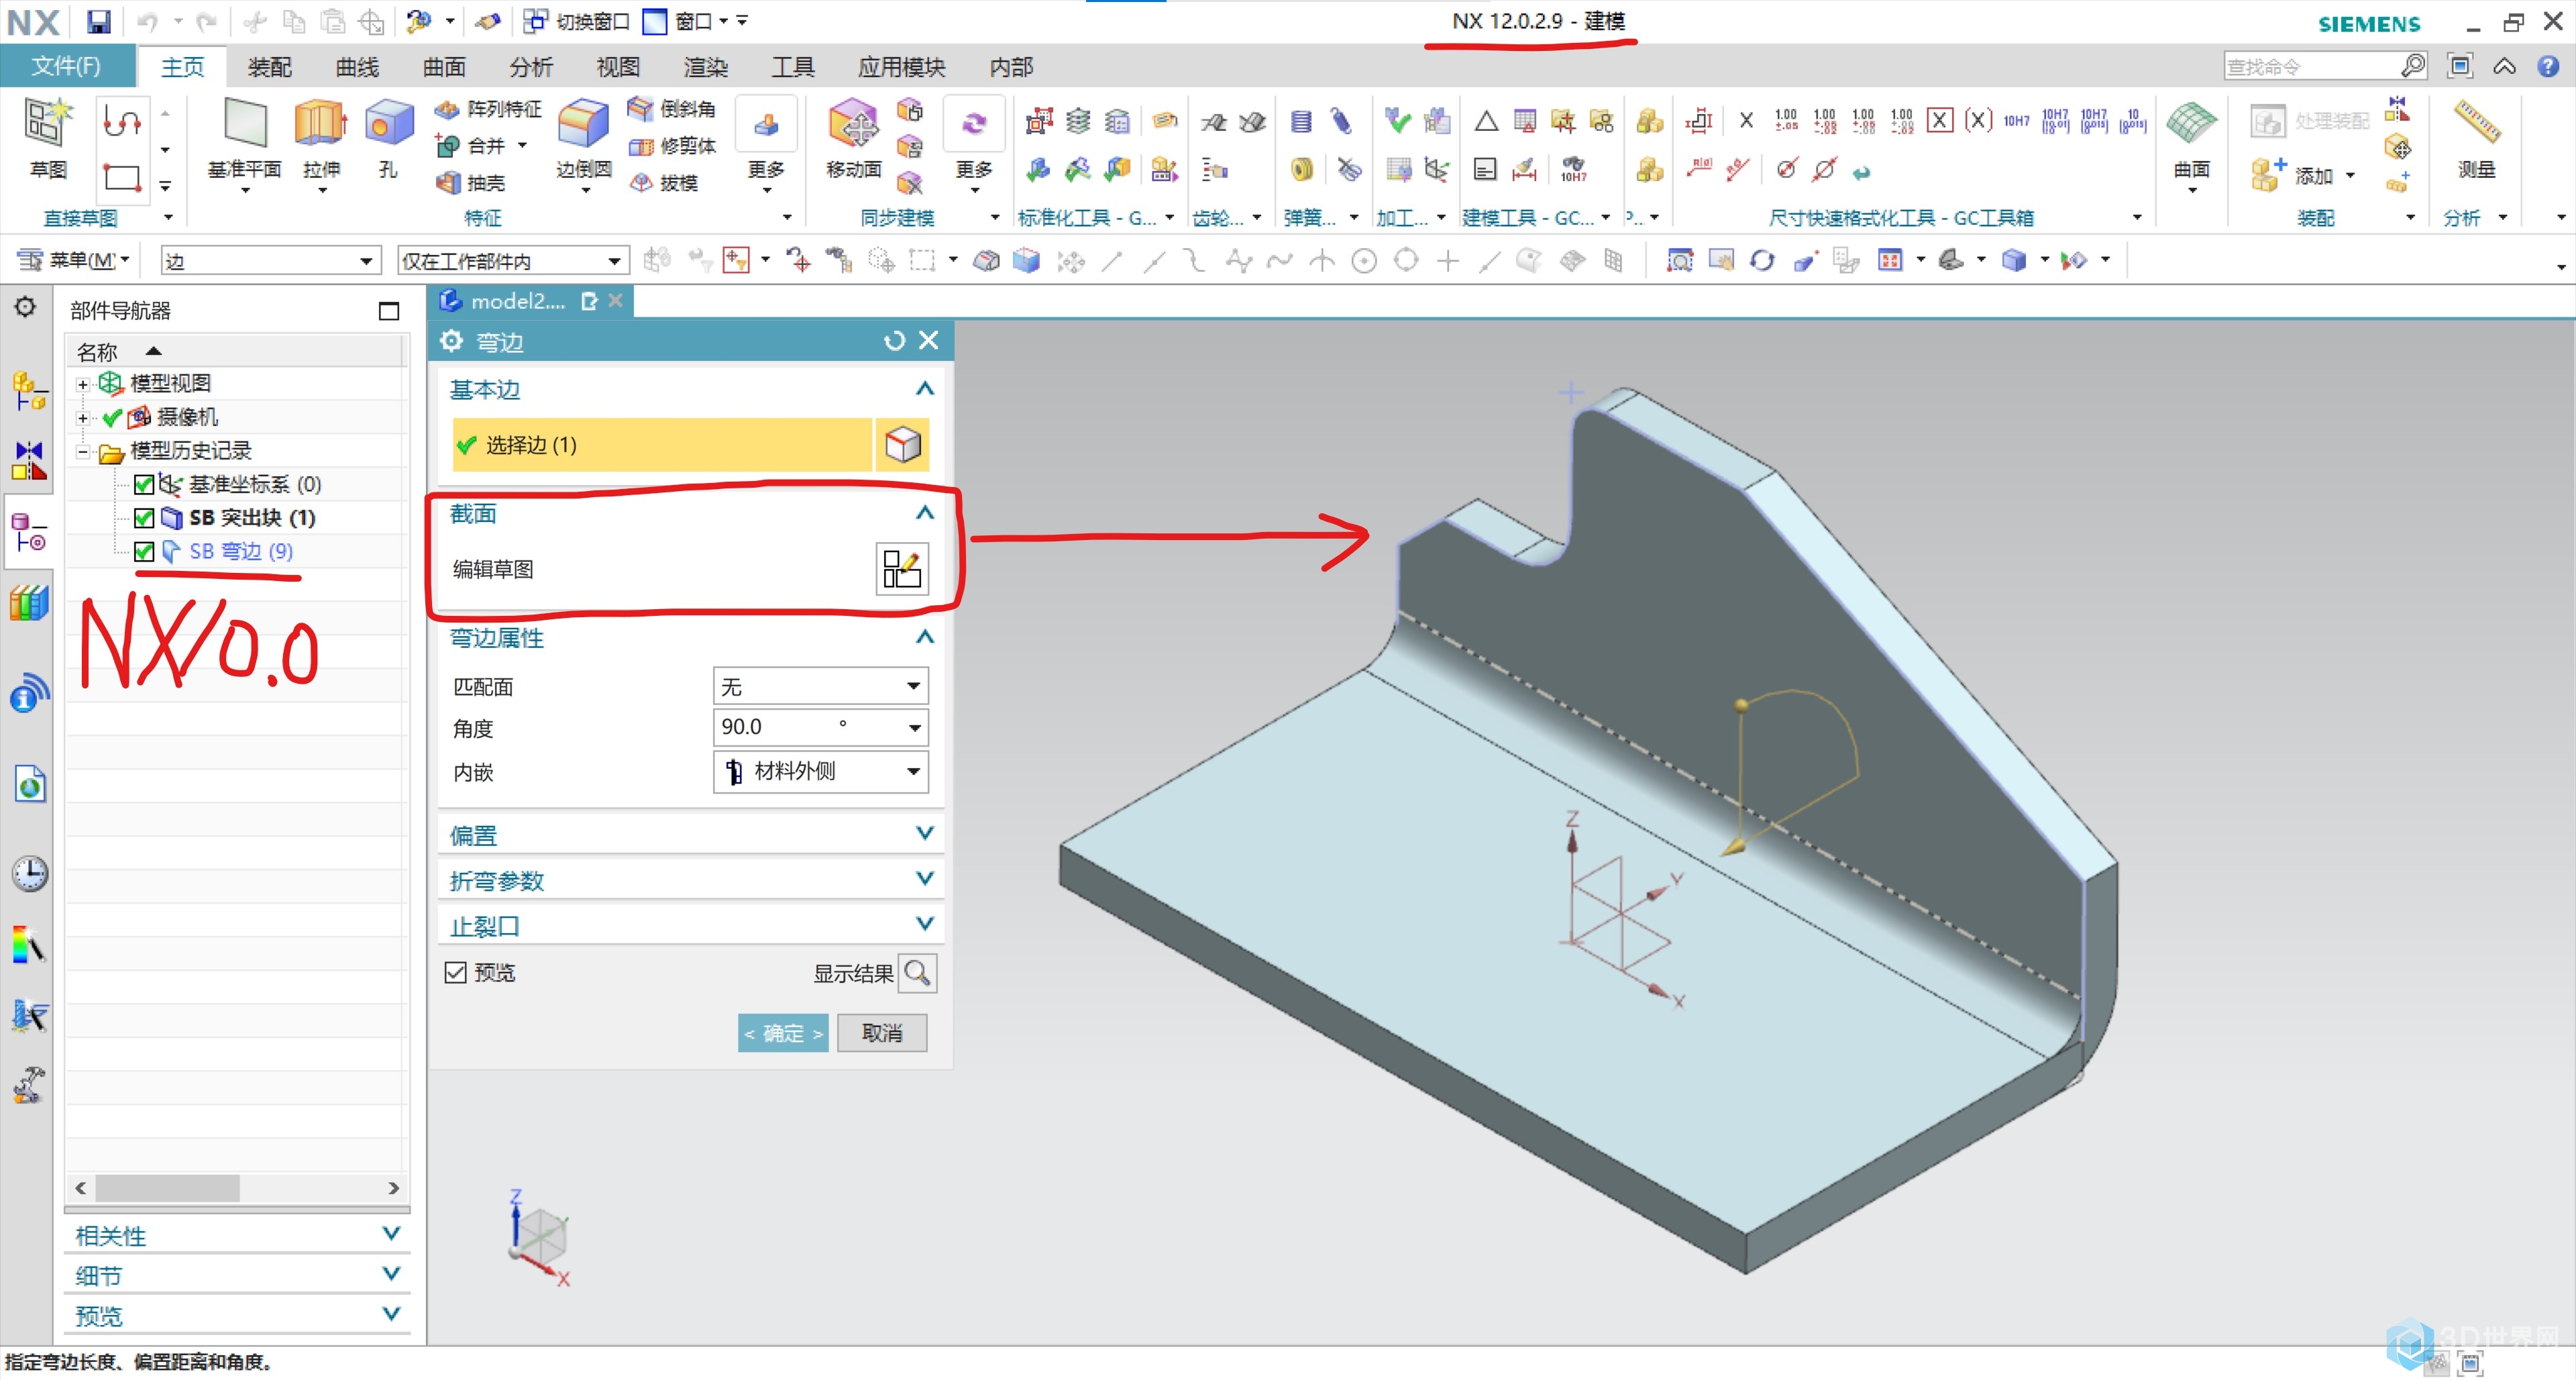Open the Angle (角度) value dropdown arrow
2576x1380 pixels.
pos(914,728)
